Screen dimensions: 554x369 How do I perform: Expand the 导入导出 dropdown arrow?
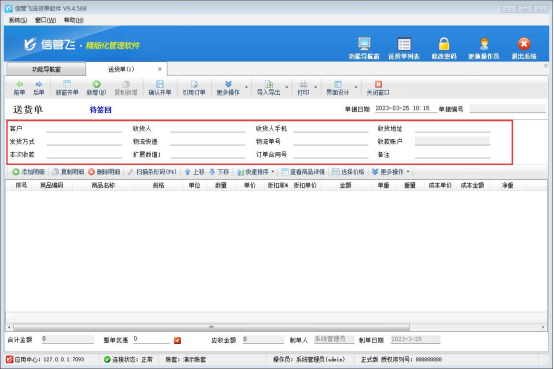pos(287,87)
